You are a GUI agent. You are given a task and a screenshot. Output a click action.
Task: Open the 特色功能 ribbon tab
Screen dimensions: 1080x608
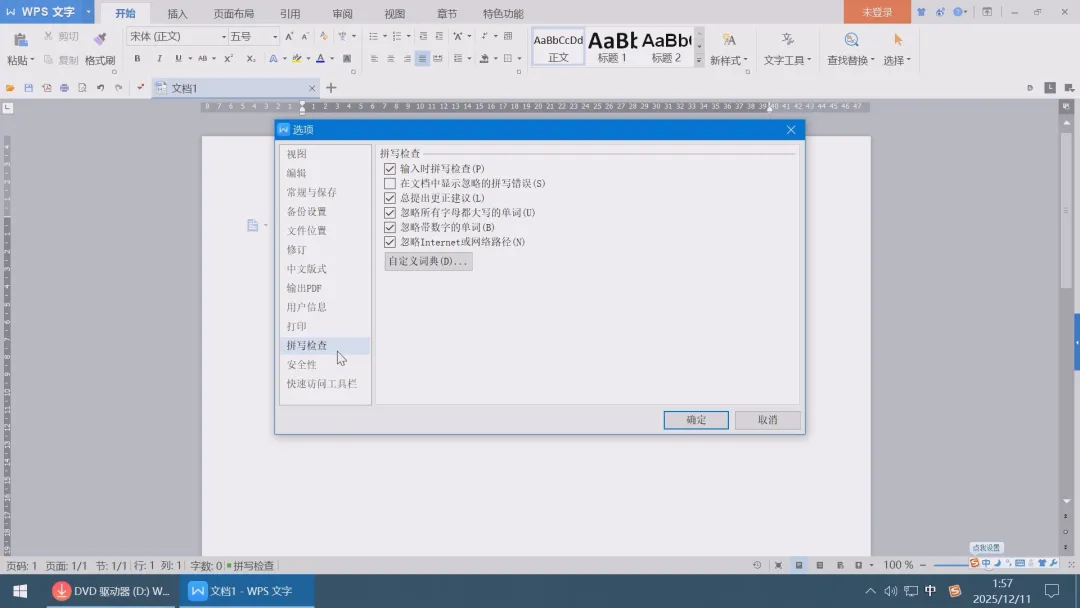pyautogui.click(x=503, y=13)
